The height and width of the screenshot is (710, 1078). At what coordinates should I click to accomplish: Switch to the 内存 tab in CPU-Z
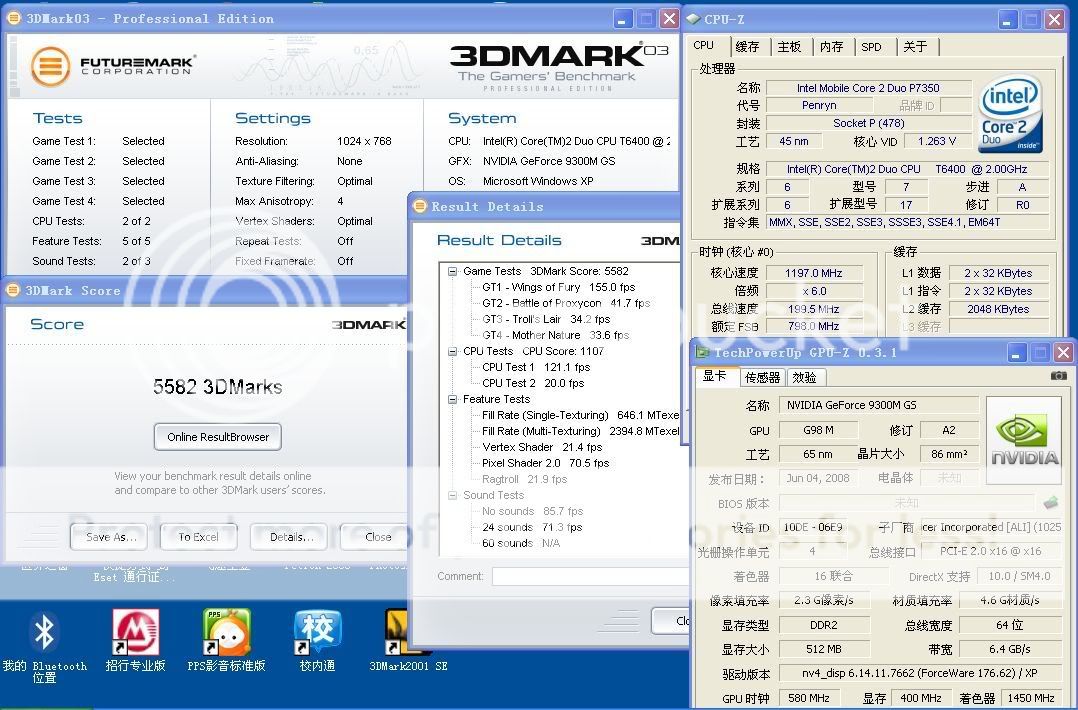[x=831, y=47]
